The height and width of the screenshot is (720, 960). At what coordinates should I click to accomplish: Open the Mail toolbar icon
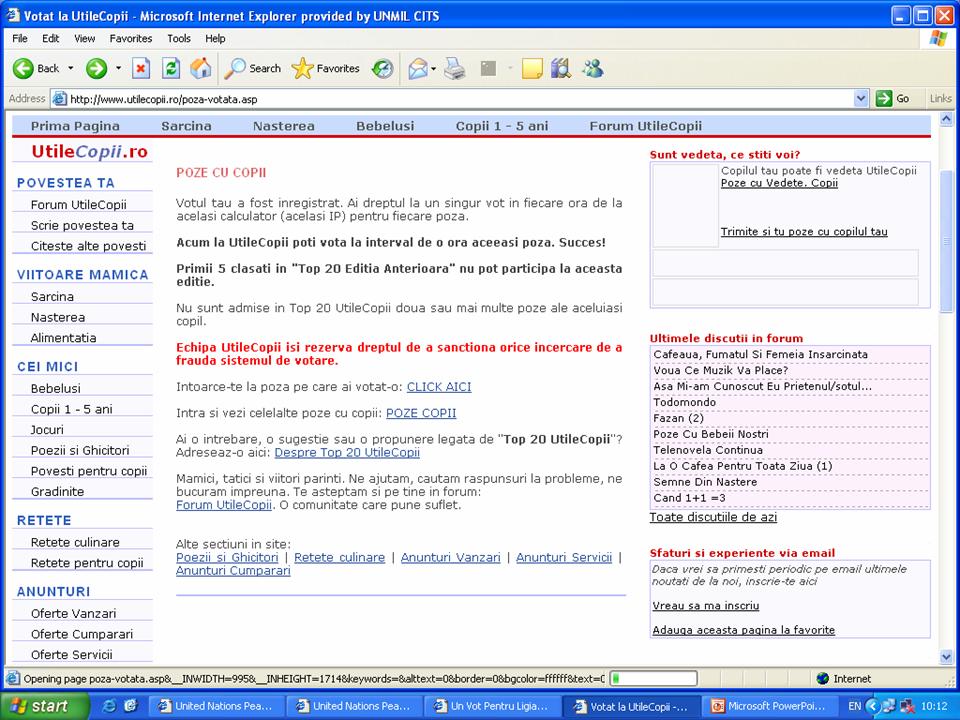click(417, 69)
